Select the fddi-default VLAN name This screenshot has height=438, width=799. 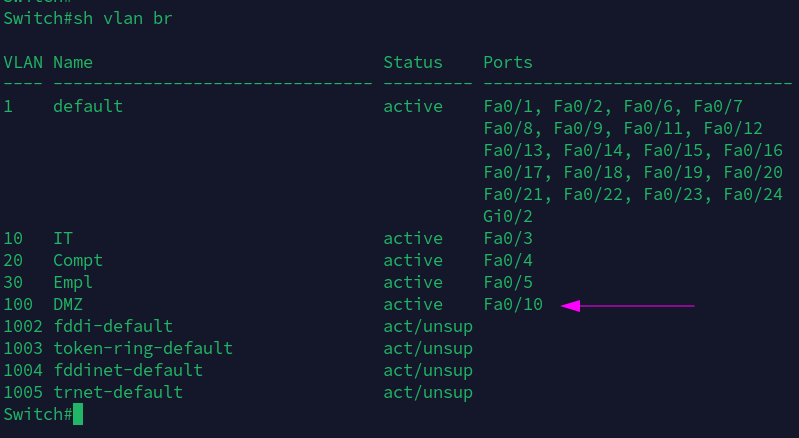click(113, 326)
